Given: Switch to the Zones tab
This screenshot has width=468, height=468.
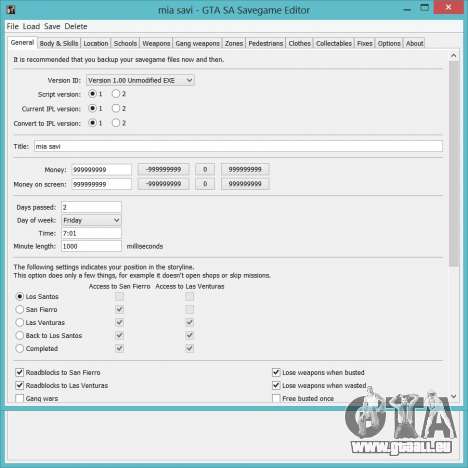Looking at the screenshot, I should click(x=234, y=43).
